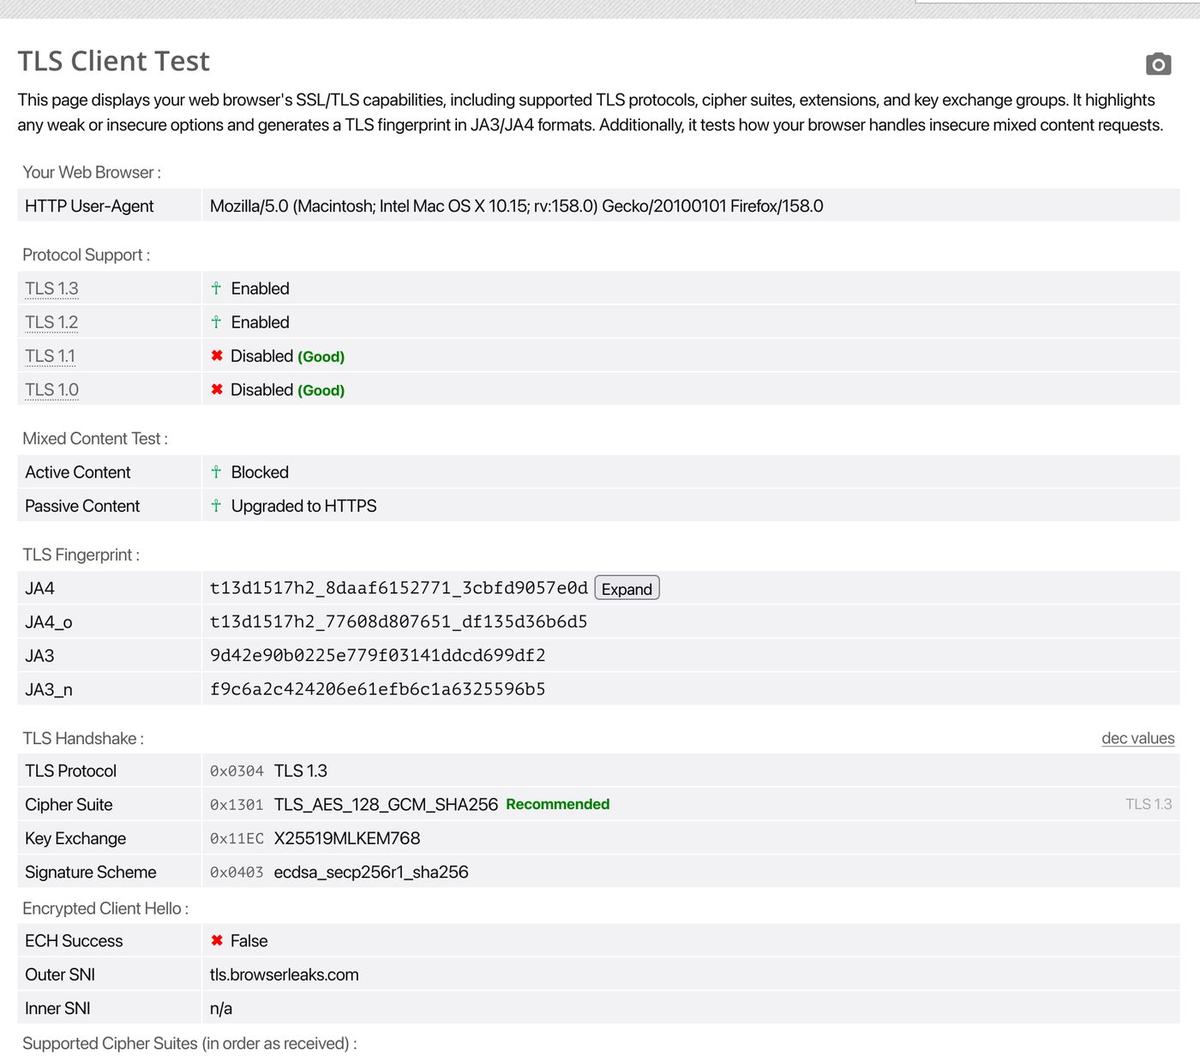Screen dimensions: 1200x1056
Task: Click the gray TLS 1.3 tag in Cipher Suite row
Action: coord(1149,804)
